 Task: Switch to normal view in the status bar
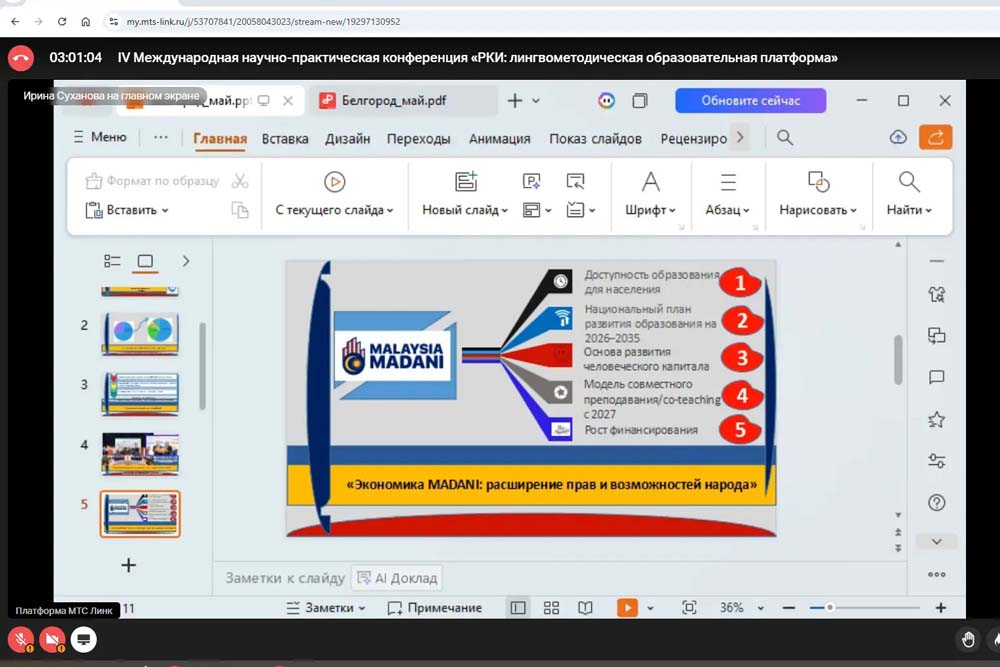518,608
